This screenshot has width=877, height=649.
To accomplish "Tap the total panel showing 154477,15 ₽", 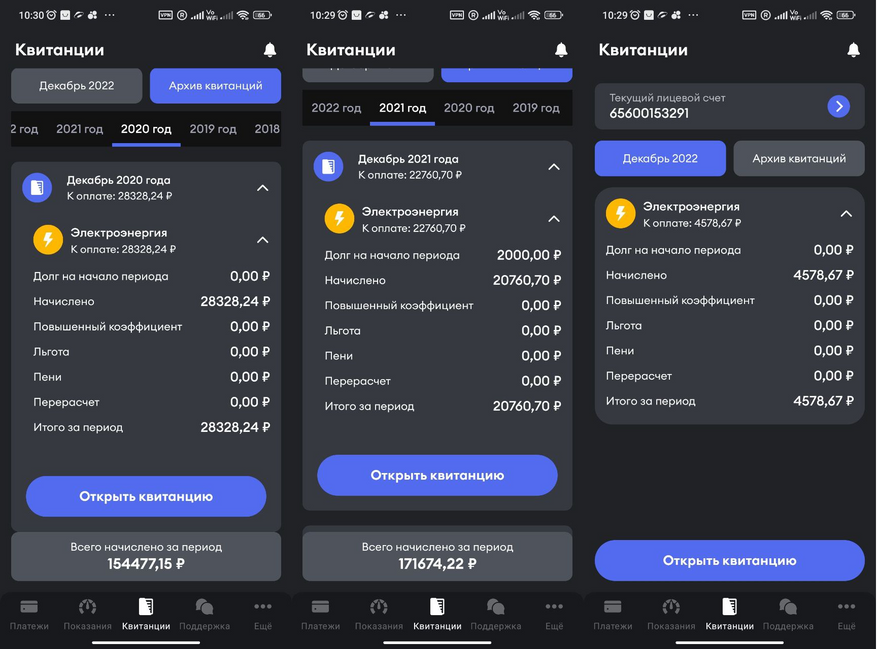I will click(146, 556).
